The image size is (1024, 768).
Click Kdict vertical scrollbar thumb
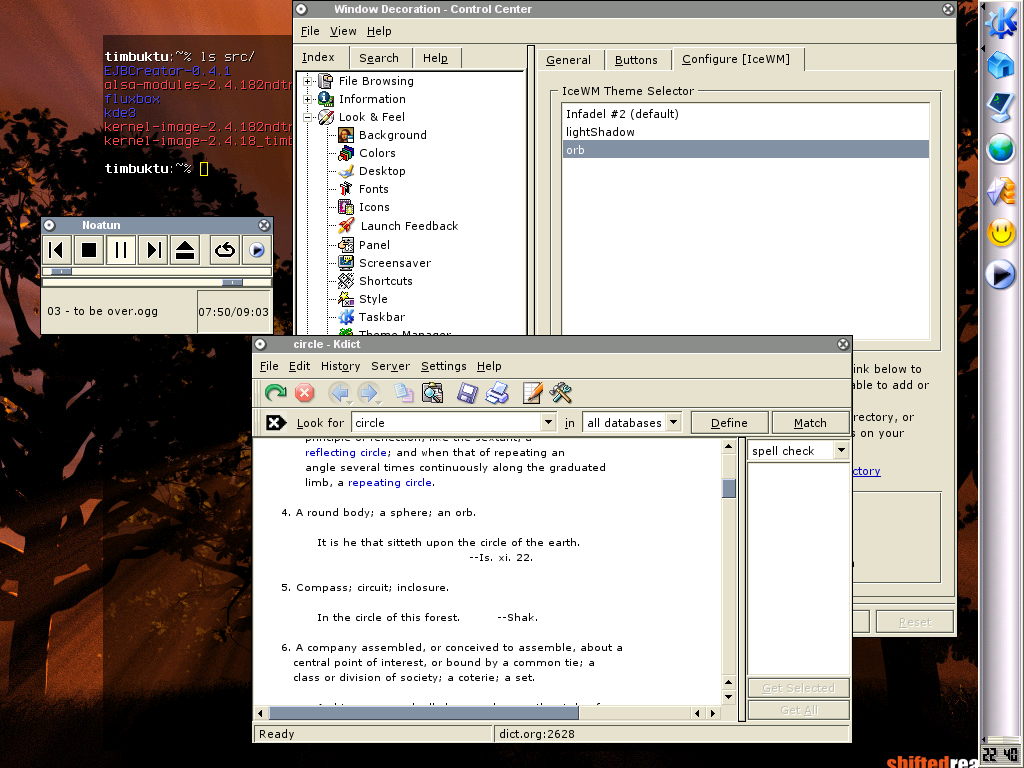(x=729, y=488)
